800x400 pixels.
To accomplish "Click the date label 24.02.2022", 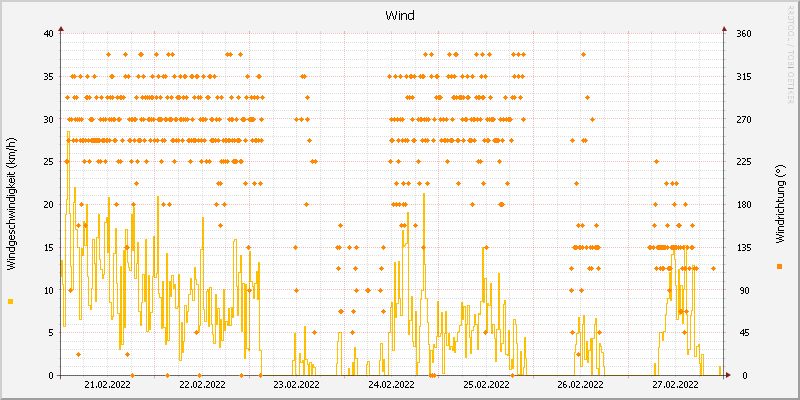I will (391, 384).
